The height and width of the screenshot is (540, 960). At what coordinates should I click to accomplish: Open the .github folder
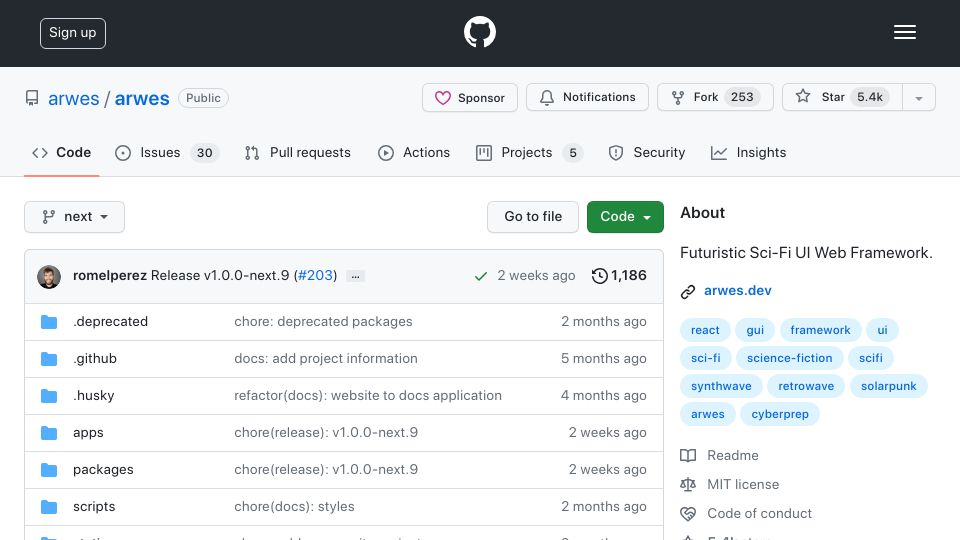(x=95, y=358)
